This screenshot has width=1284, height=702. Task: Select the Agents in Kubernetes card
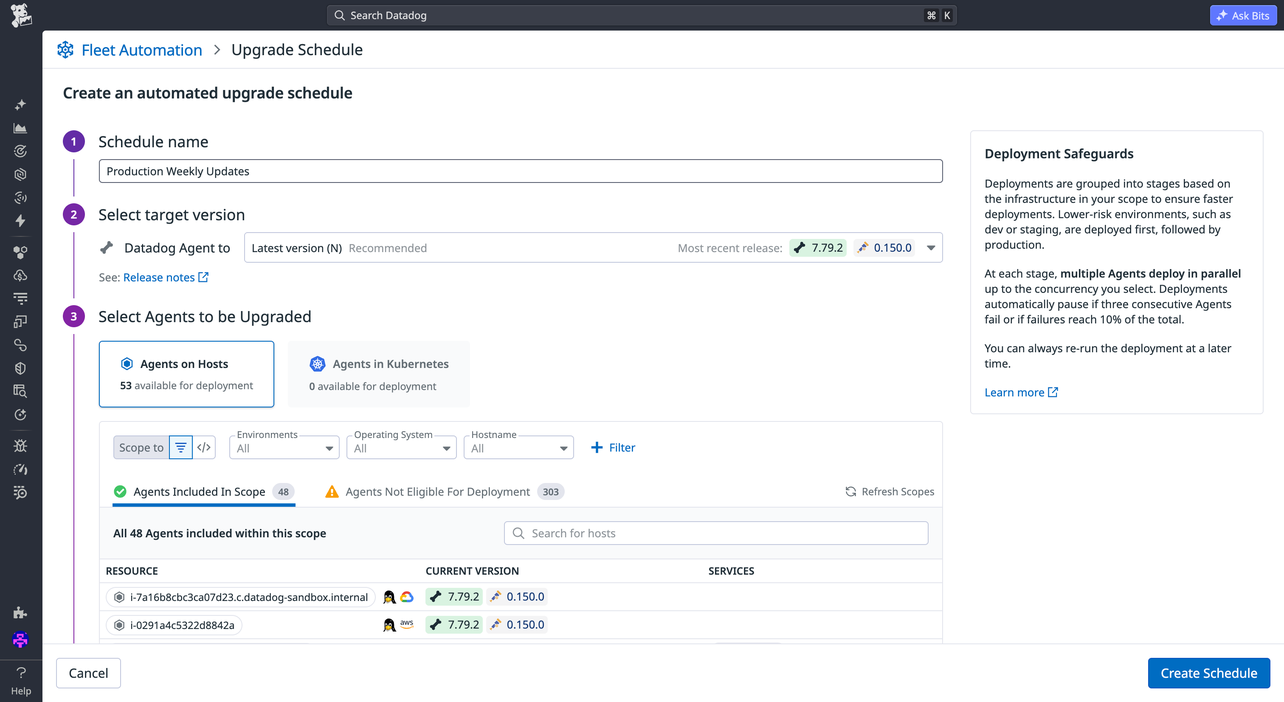[x=379, y=374]
